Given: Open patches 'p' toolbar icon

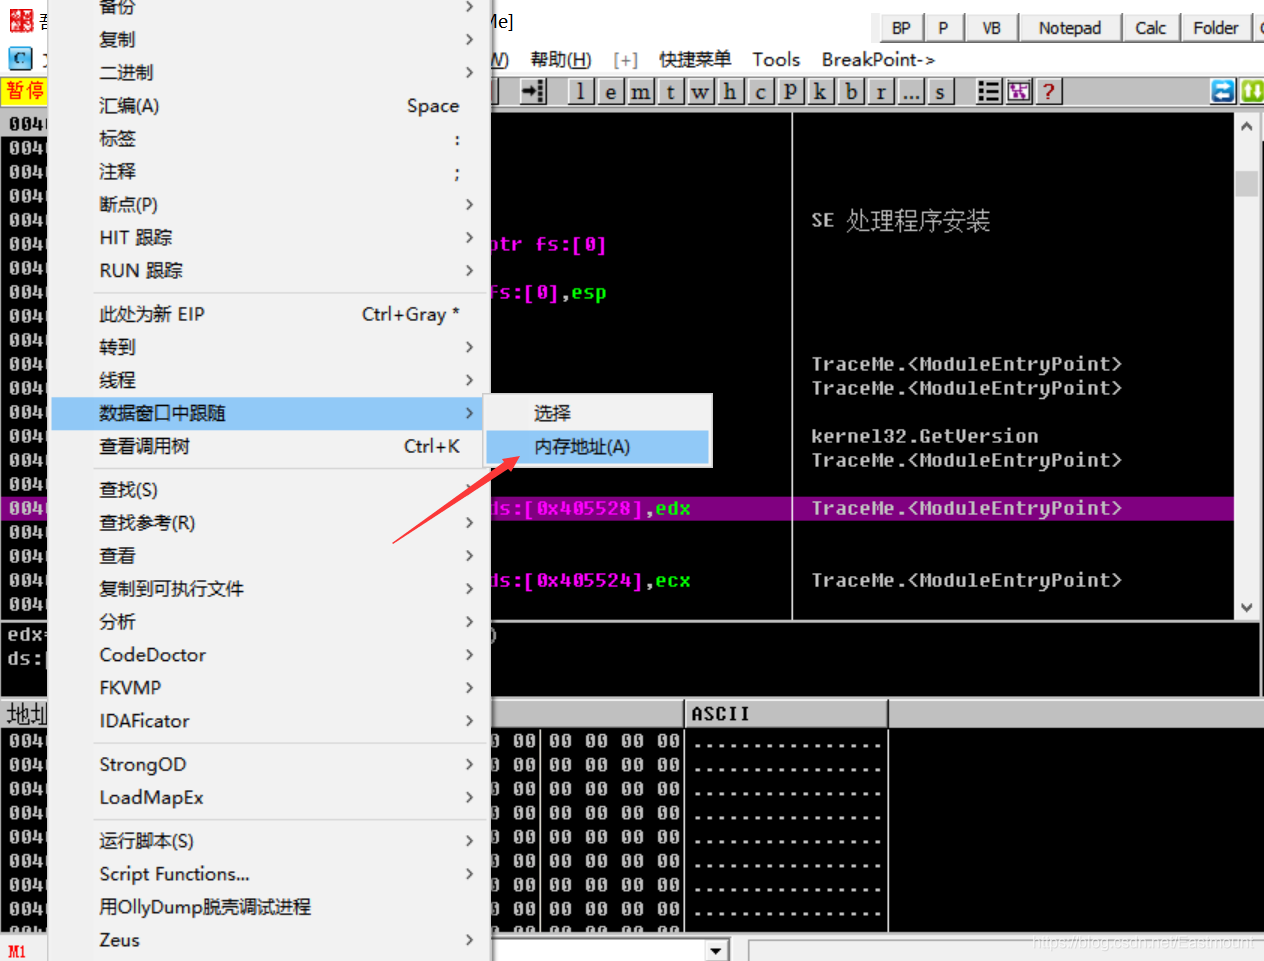Looking at the screenshot, I should [790, 92].
